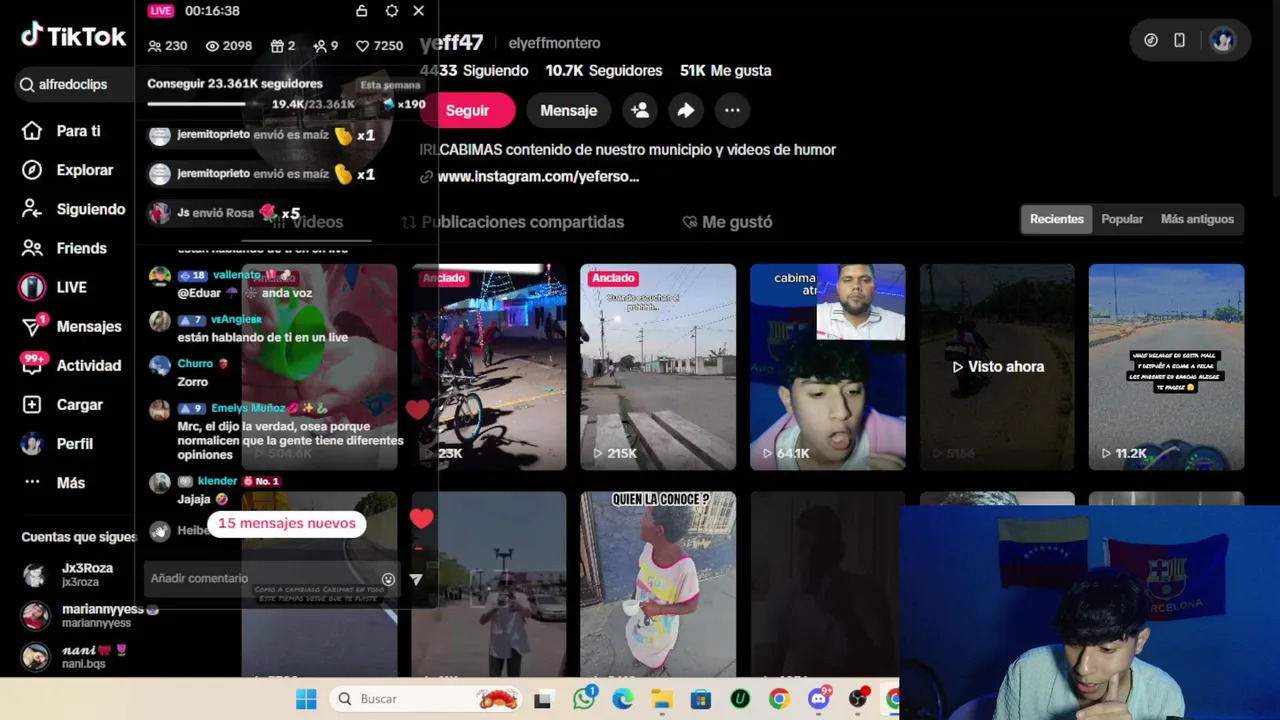Open followed account nani.bqs
Image resolution: width=1280 pixels, height=720 pixels.
[x=75, y=657]
